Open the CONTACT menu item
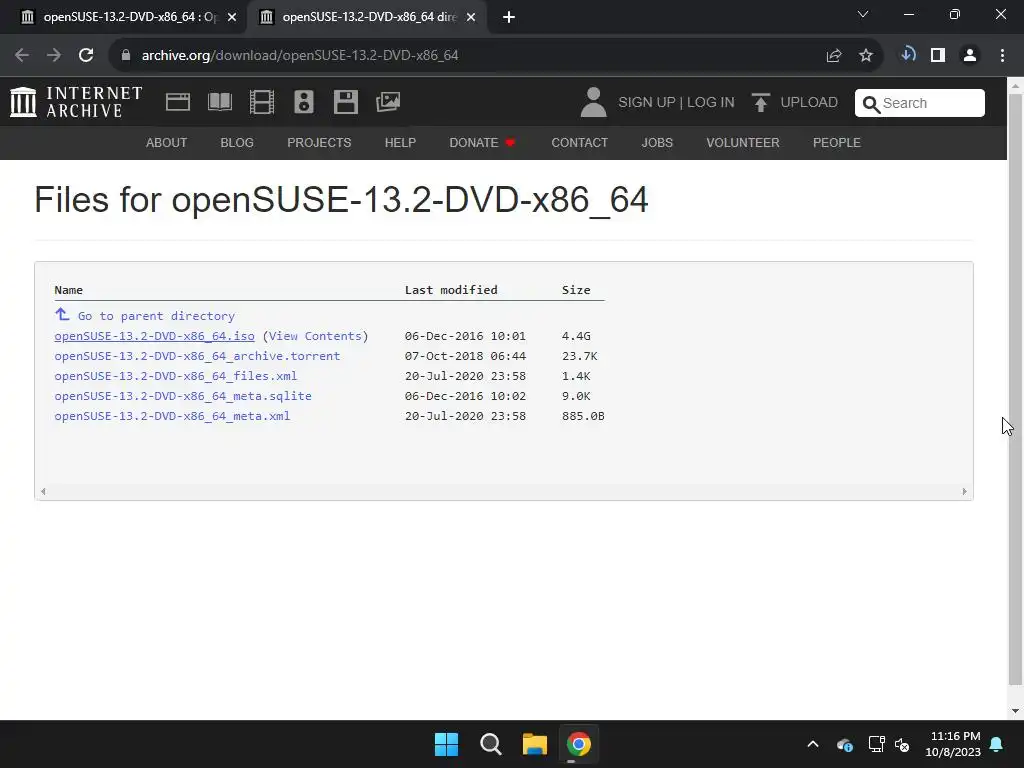Screen dimensions: 1024x768 pos(580,143)
